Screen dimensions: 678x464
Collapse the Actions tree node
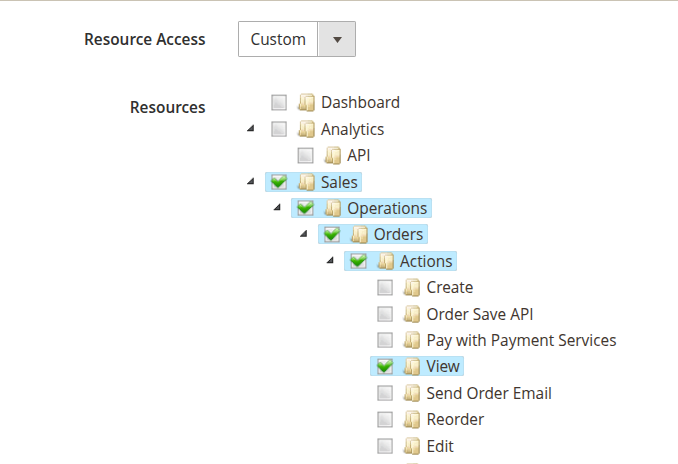pyautogui.click(x=329, y=260)
